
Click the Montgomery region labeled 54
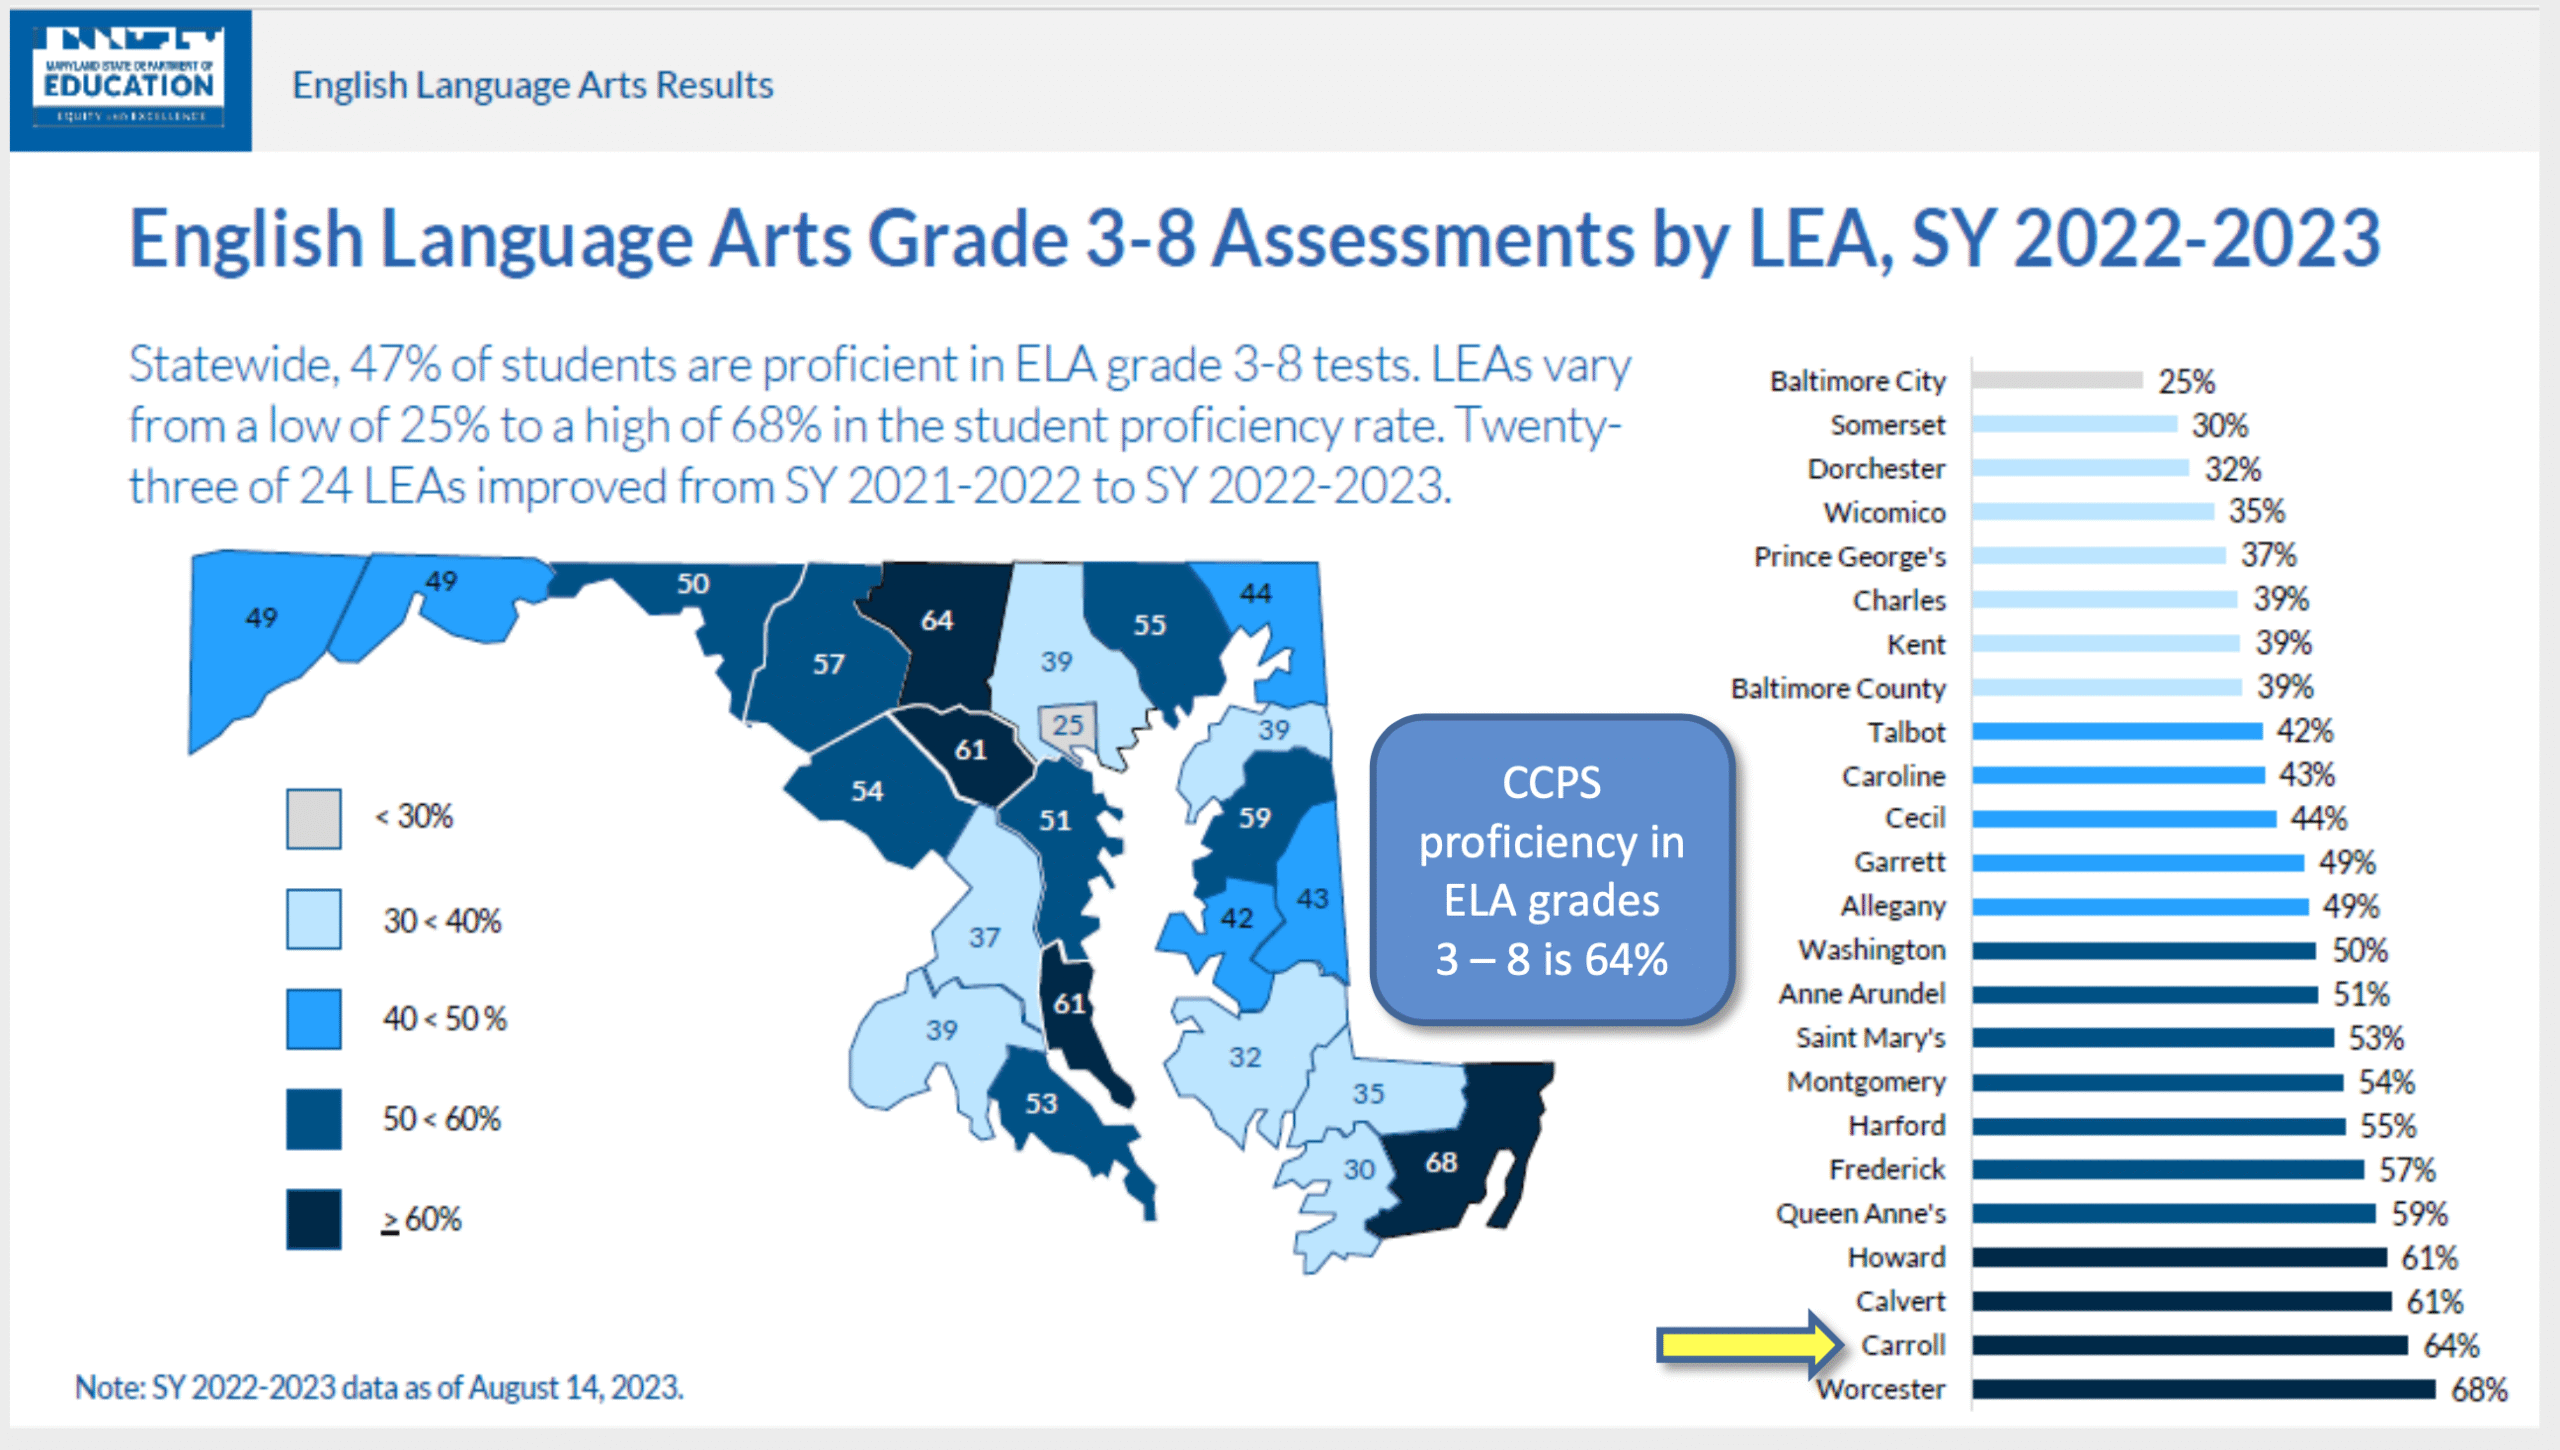point(867,792)
